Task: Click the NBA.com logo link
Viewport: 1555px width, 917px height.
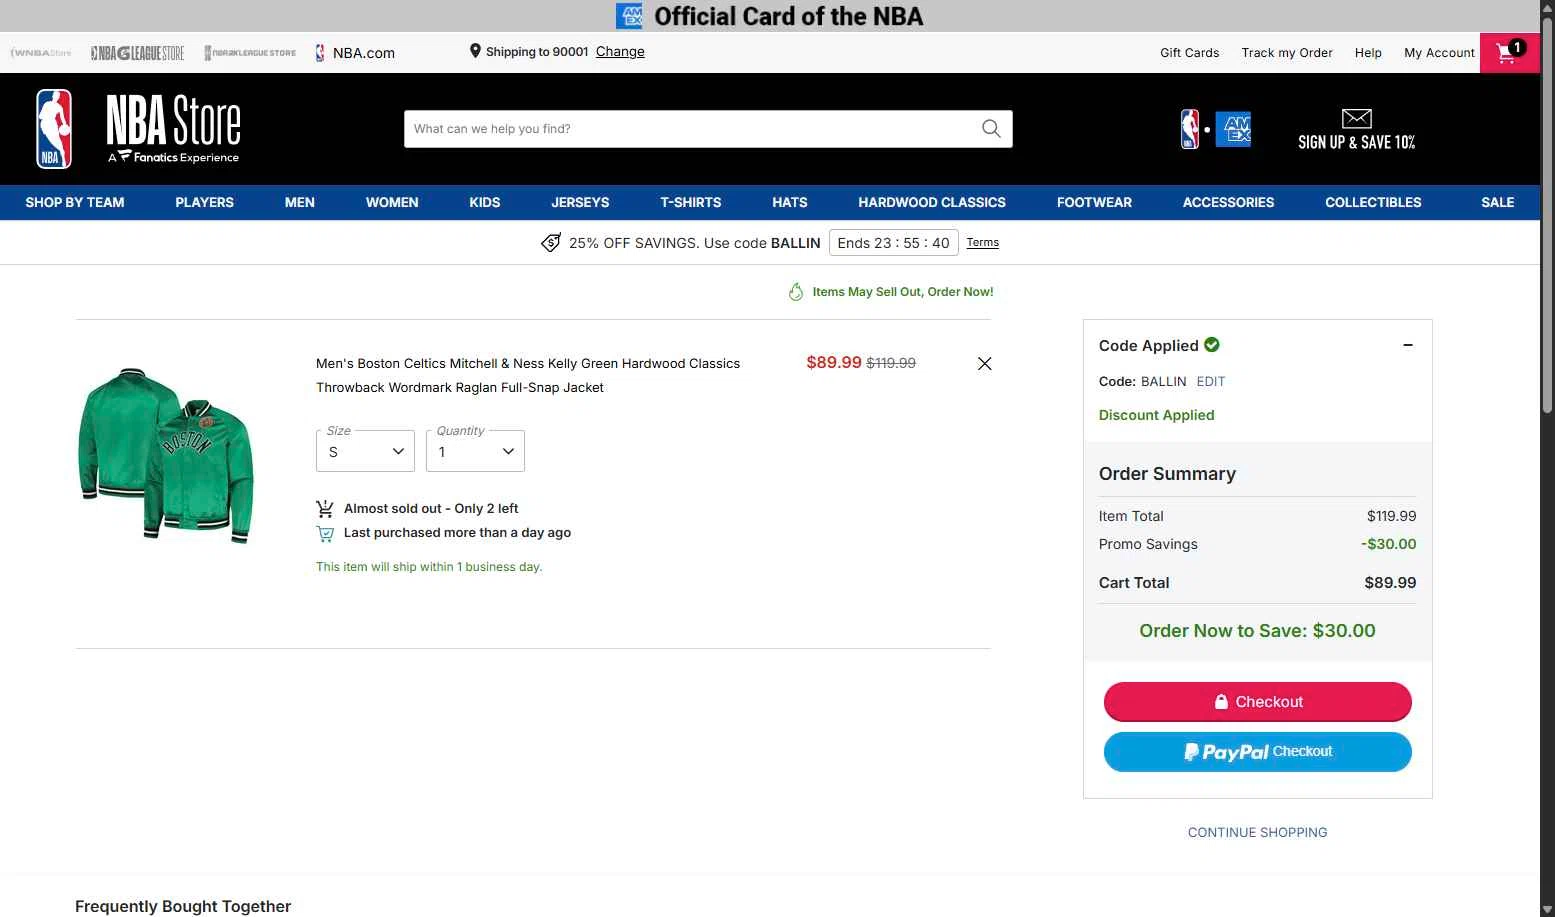Action: click(355, 53)
